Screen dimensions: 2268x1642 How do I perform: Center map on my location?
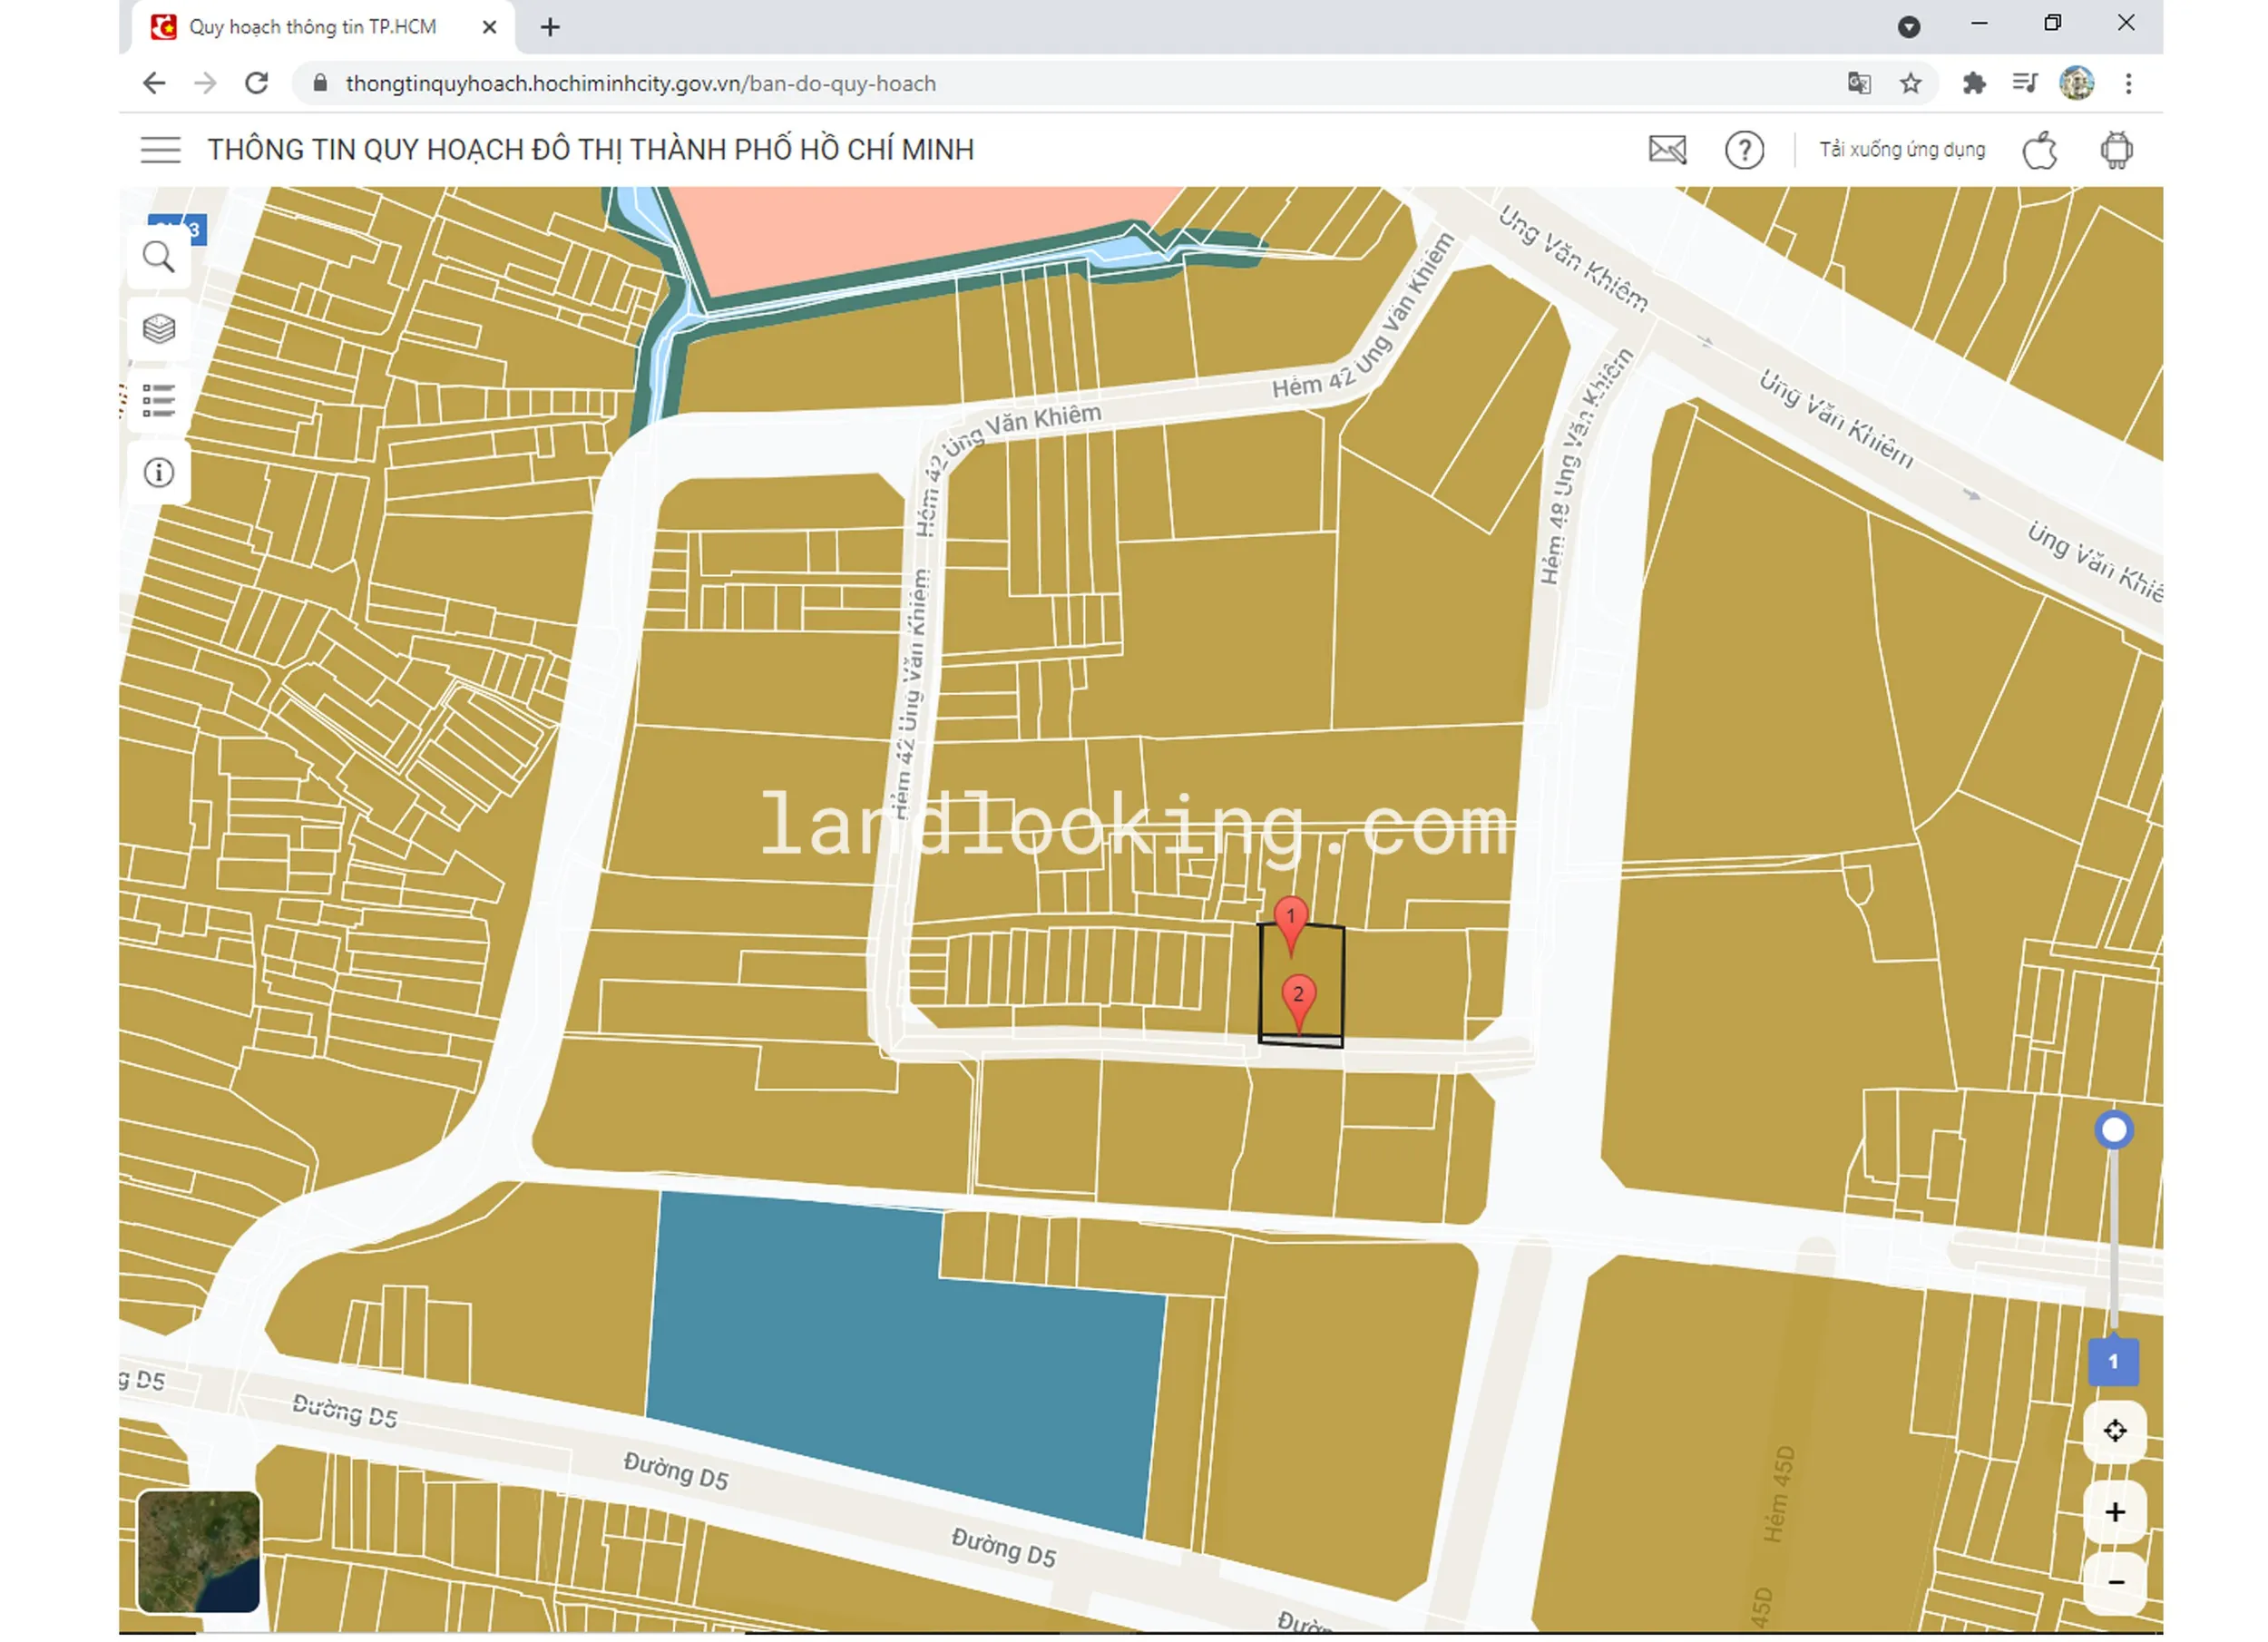(x=2114, y=1432)
